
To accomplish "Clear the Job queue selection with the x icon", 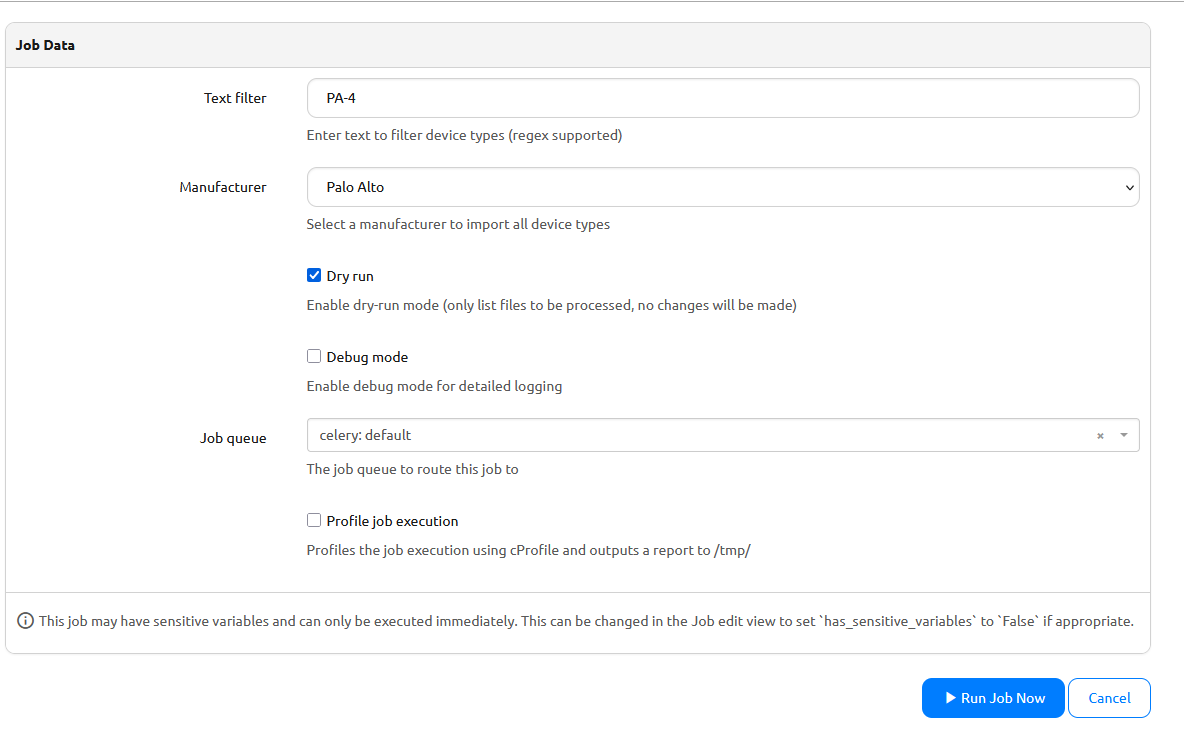I will pyautogui.click(x=1100, y=436).
